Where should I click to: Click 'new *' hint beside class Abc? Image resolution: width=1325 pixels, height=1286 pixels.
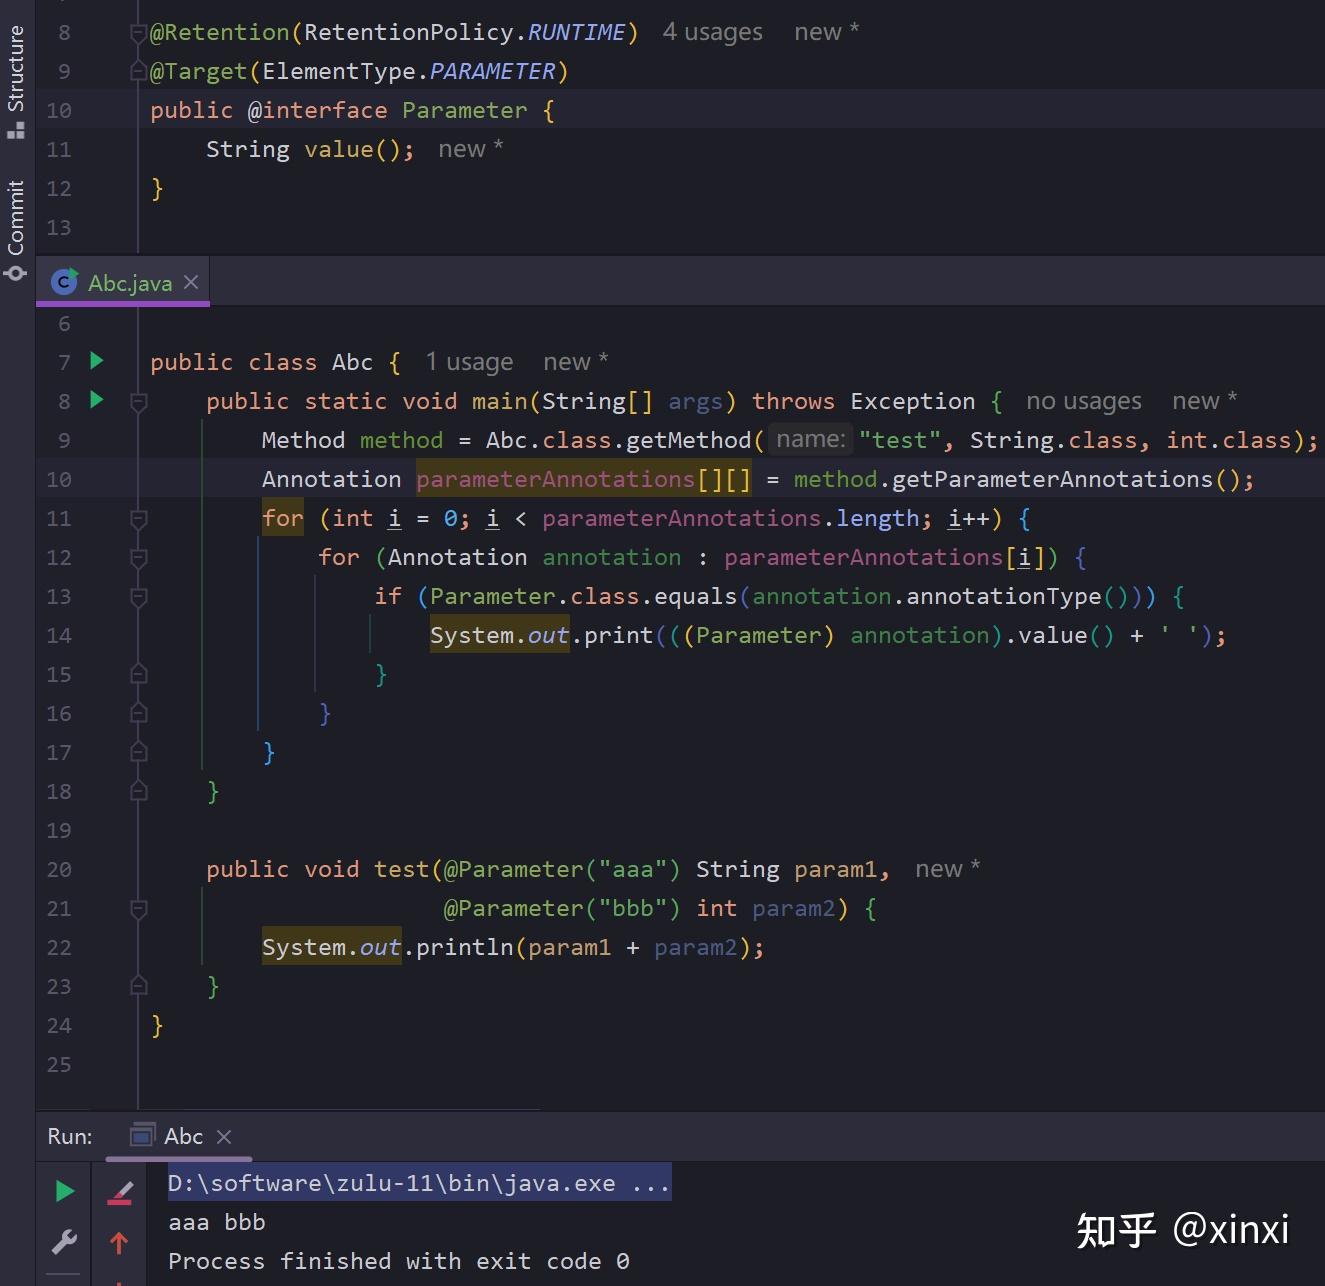(x=575, y=362)
